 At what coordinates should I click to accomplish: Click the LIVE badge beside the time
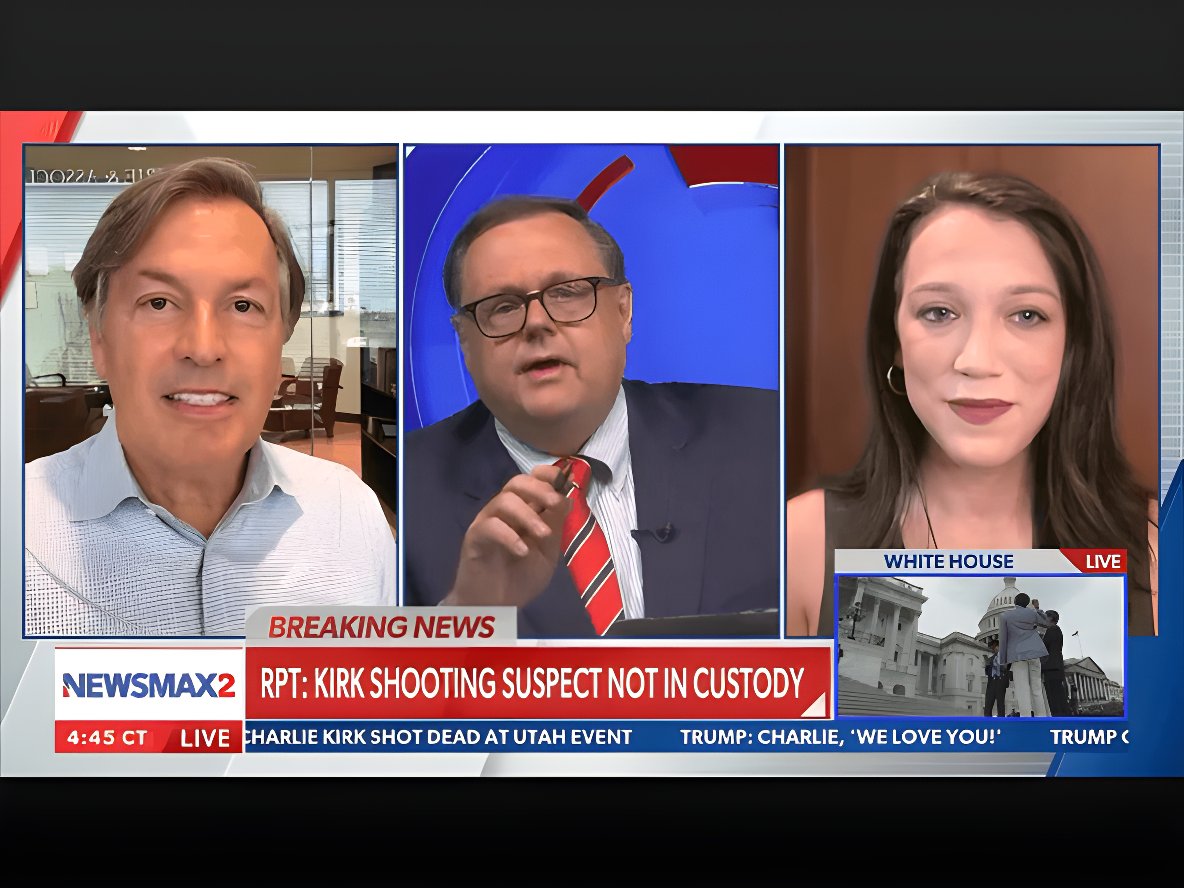pos(205,738)
